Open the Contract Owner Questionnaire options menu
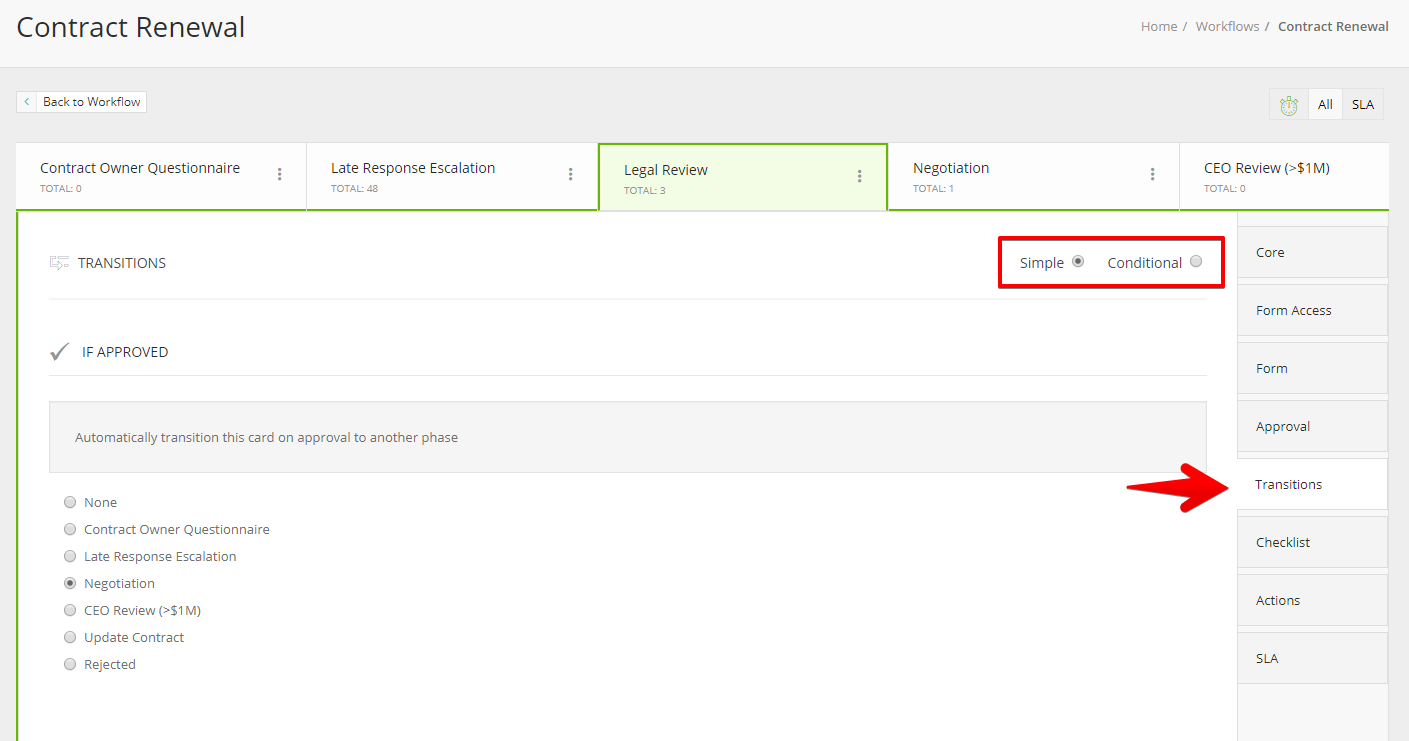 pyautogui.click(x=279, y=173)
